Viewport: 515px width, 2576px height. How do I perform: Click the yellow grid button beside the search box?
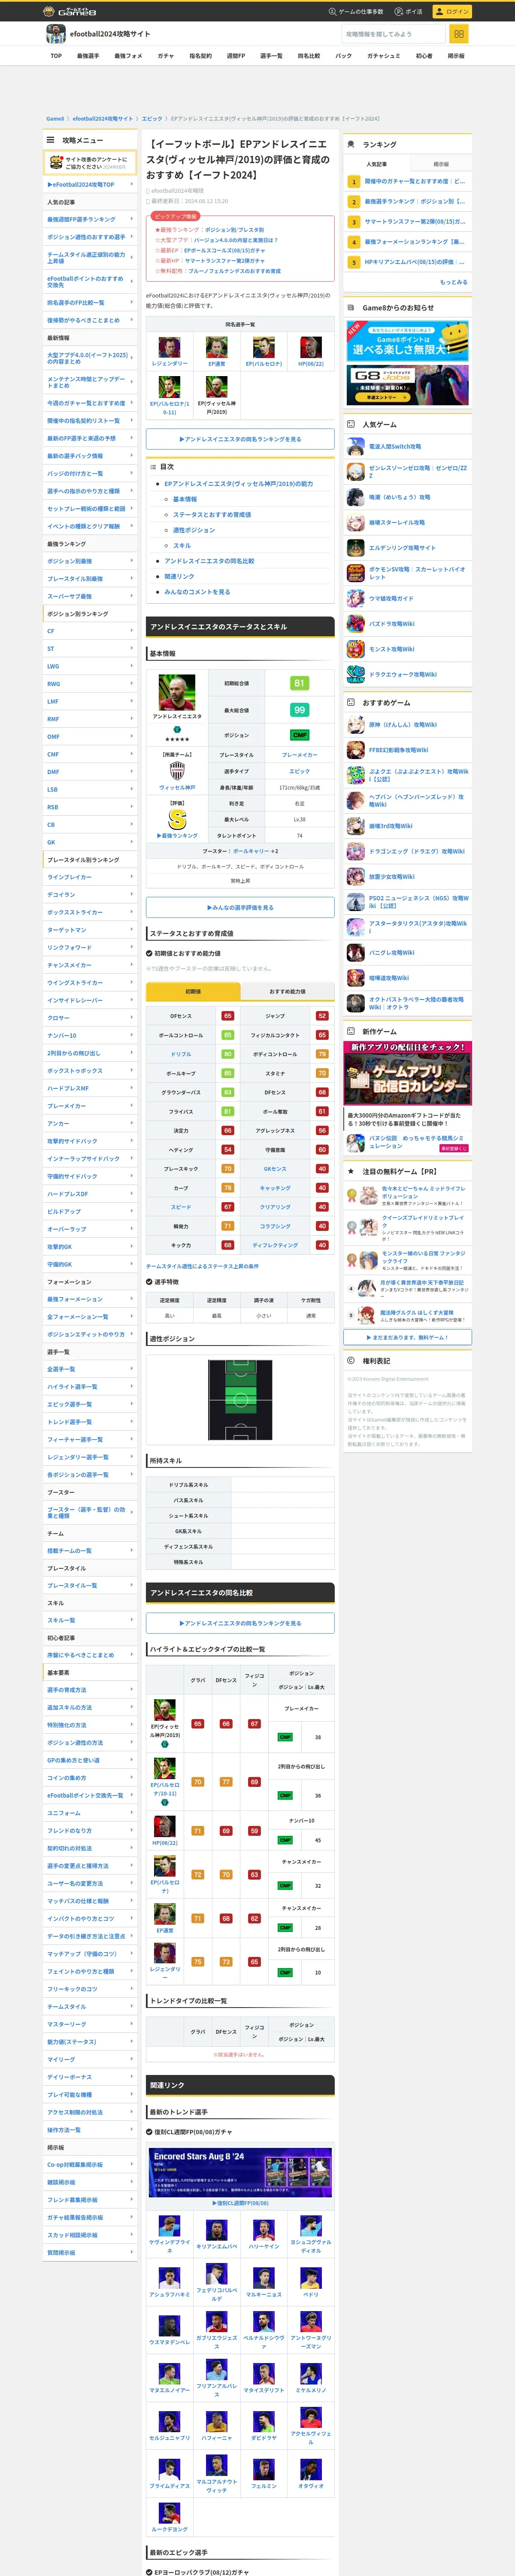(459, 34)
